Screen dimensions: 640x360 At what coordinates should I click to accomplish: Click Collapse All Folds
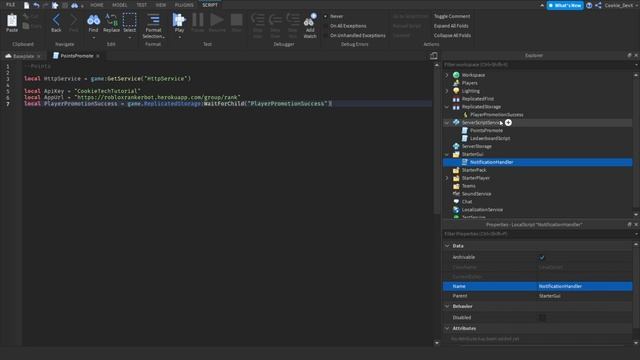452,36
